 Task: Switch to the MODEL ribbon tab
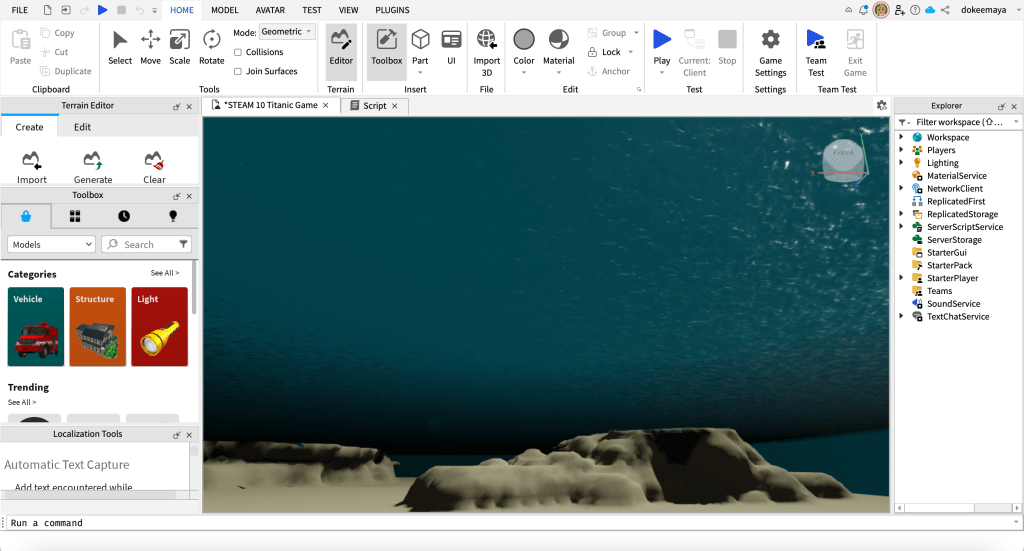tap(225, 10)
